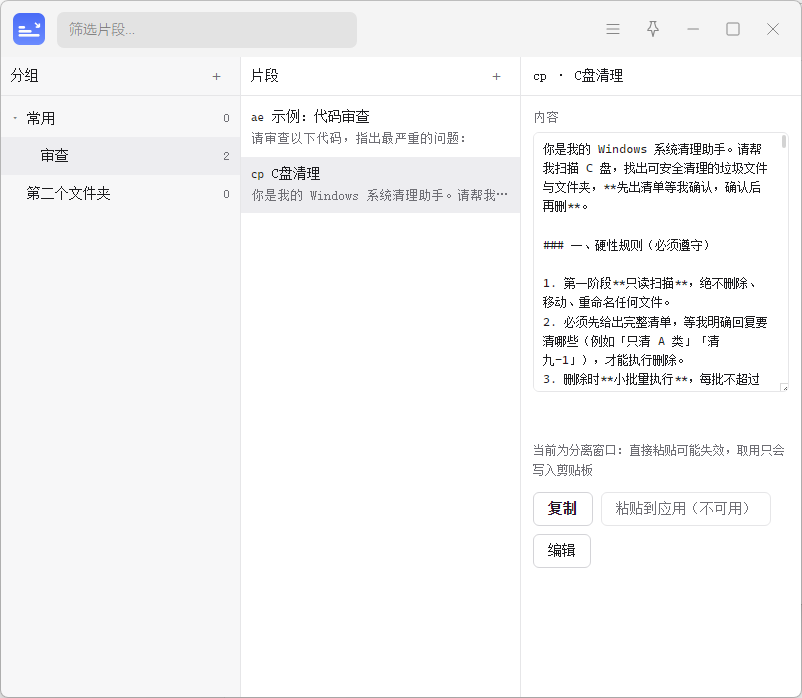Click the count 2 beside 审查

coord(226,156)
